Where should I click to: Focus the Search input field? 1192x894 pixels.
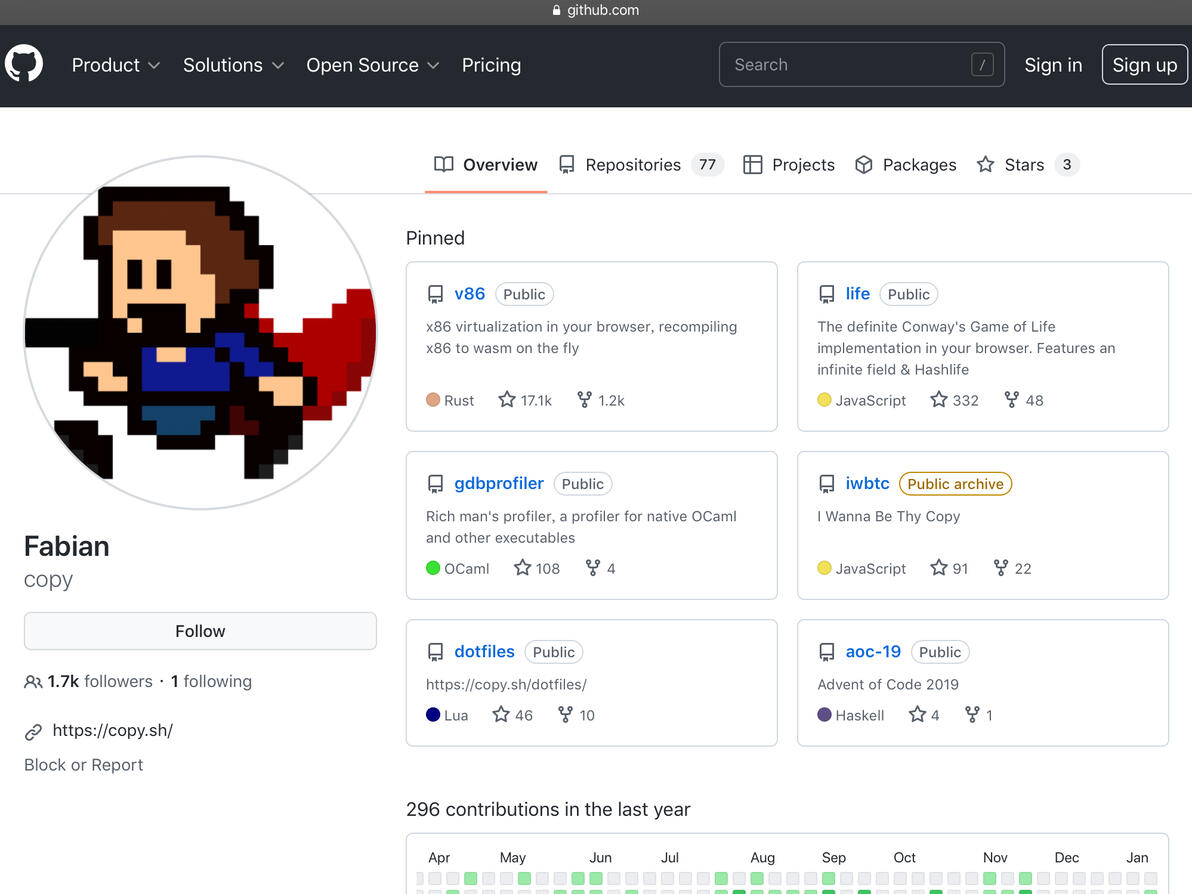click(861, 65)
